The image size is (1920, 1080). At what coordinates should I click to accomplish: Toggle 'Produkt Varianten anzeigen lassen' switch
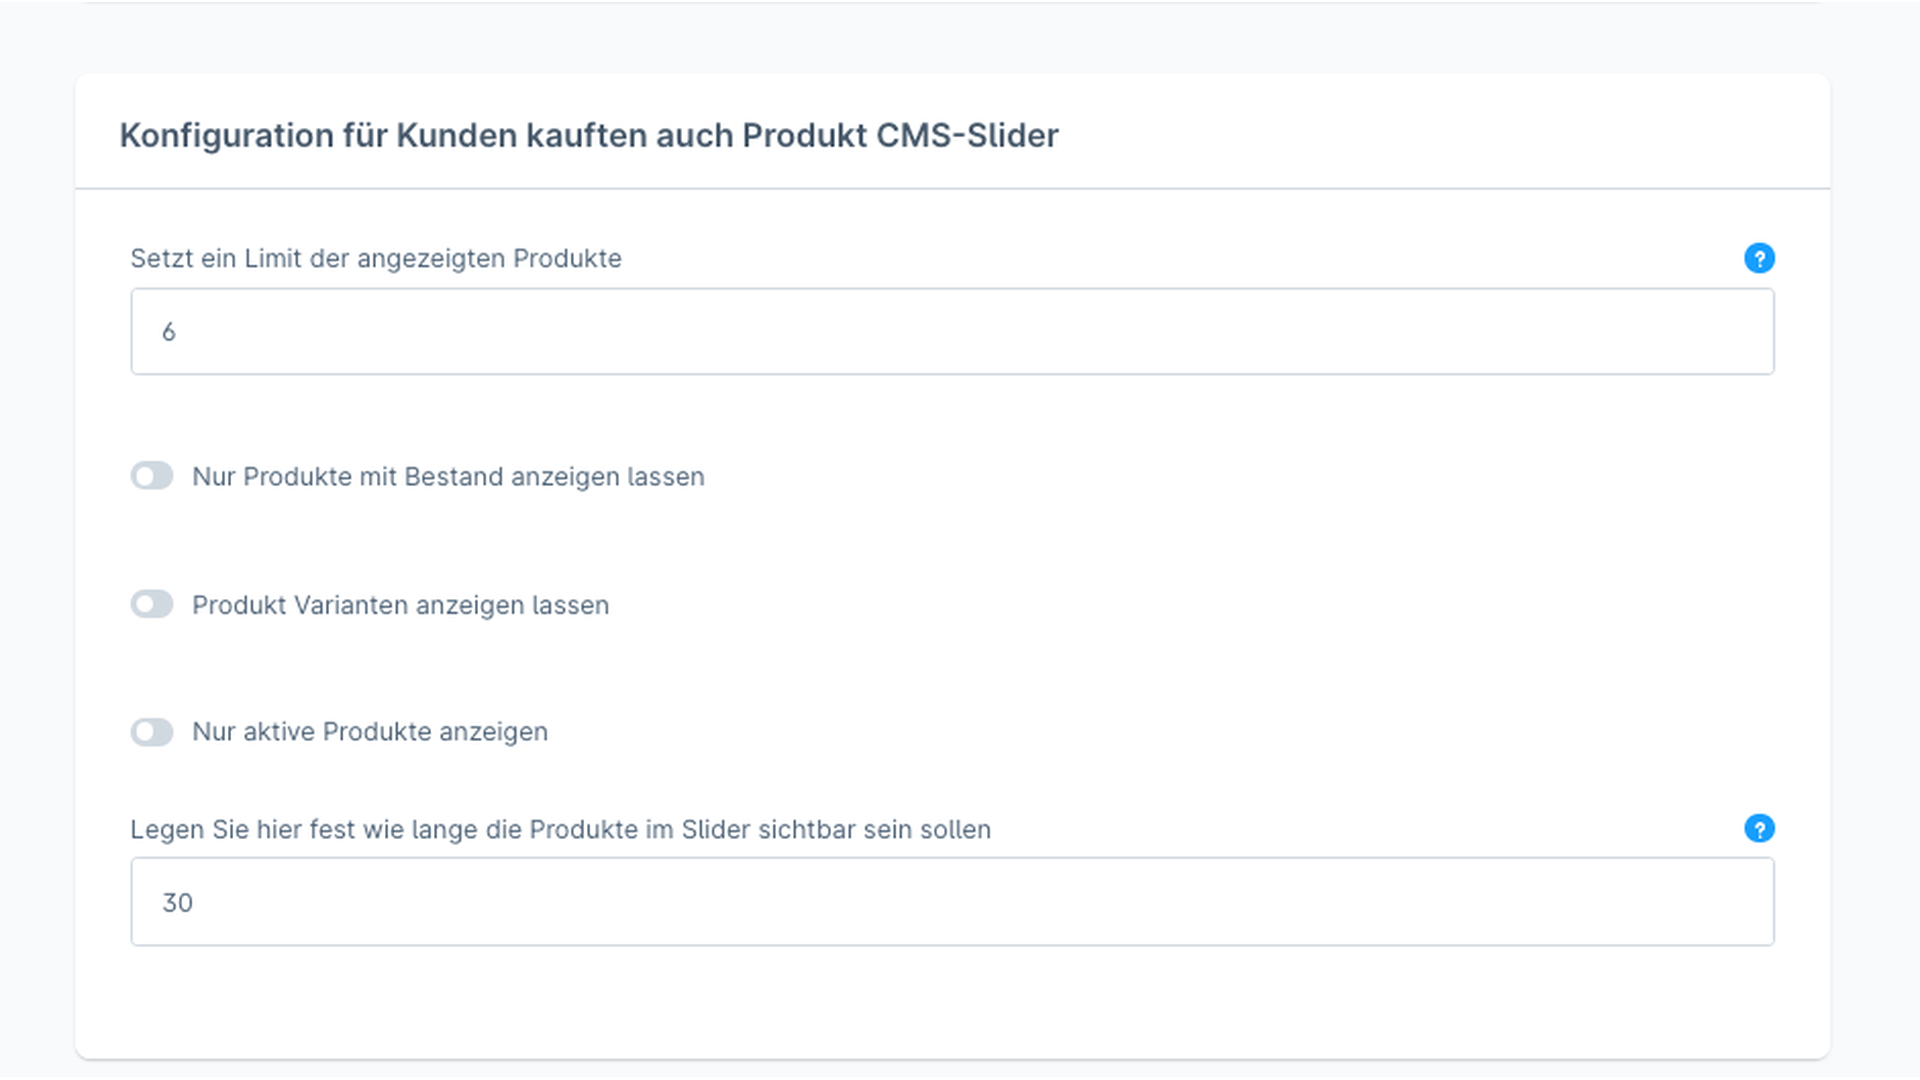tap(152, 604)
